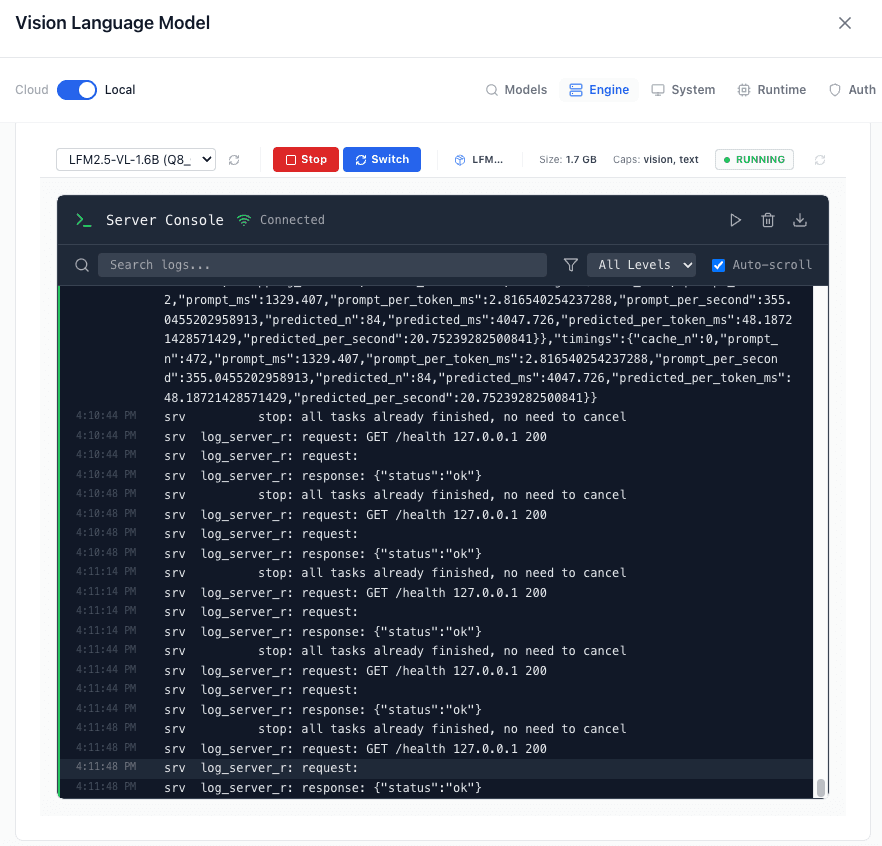Click the terminal prompt icon in console header

[84, 220]
